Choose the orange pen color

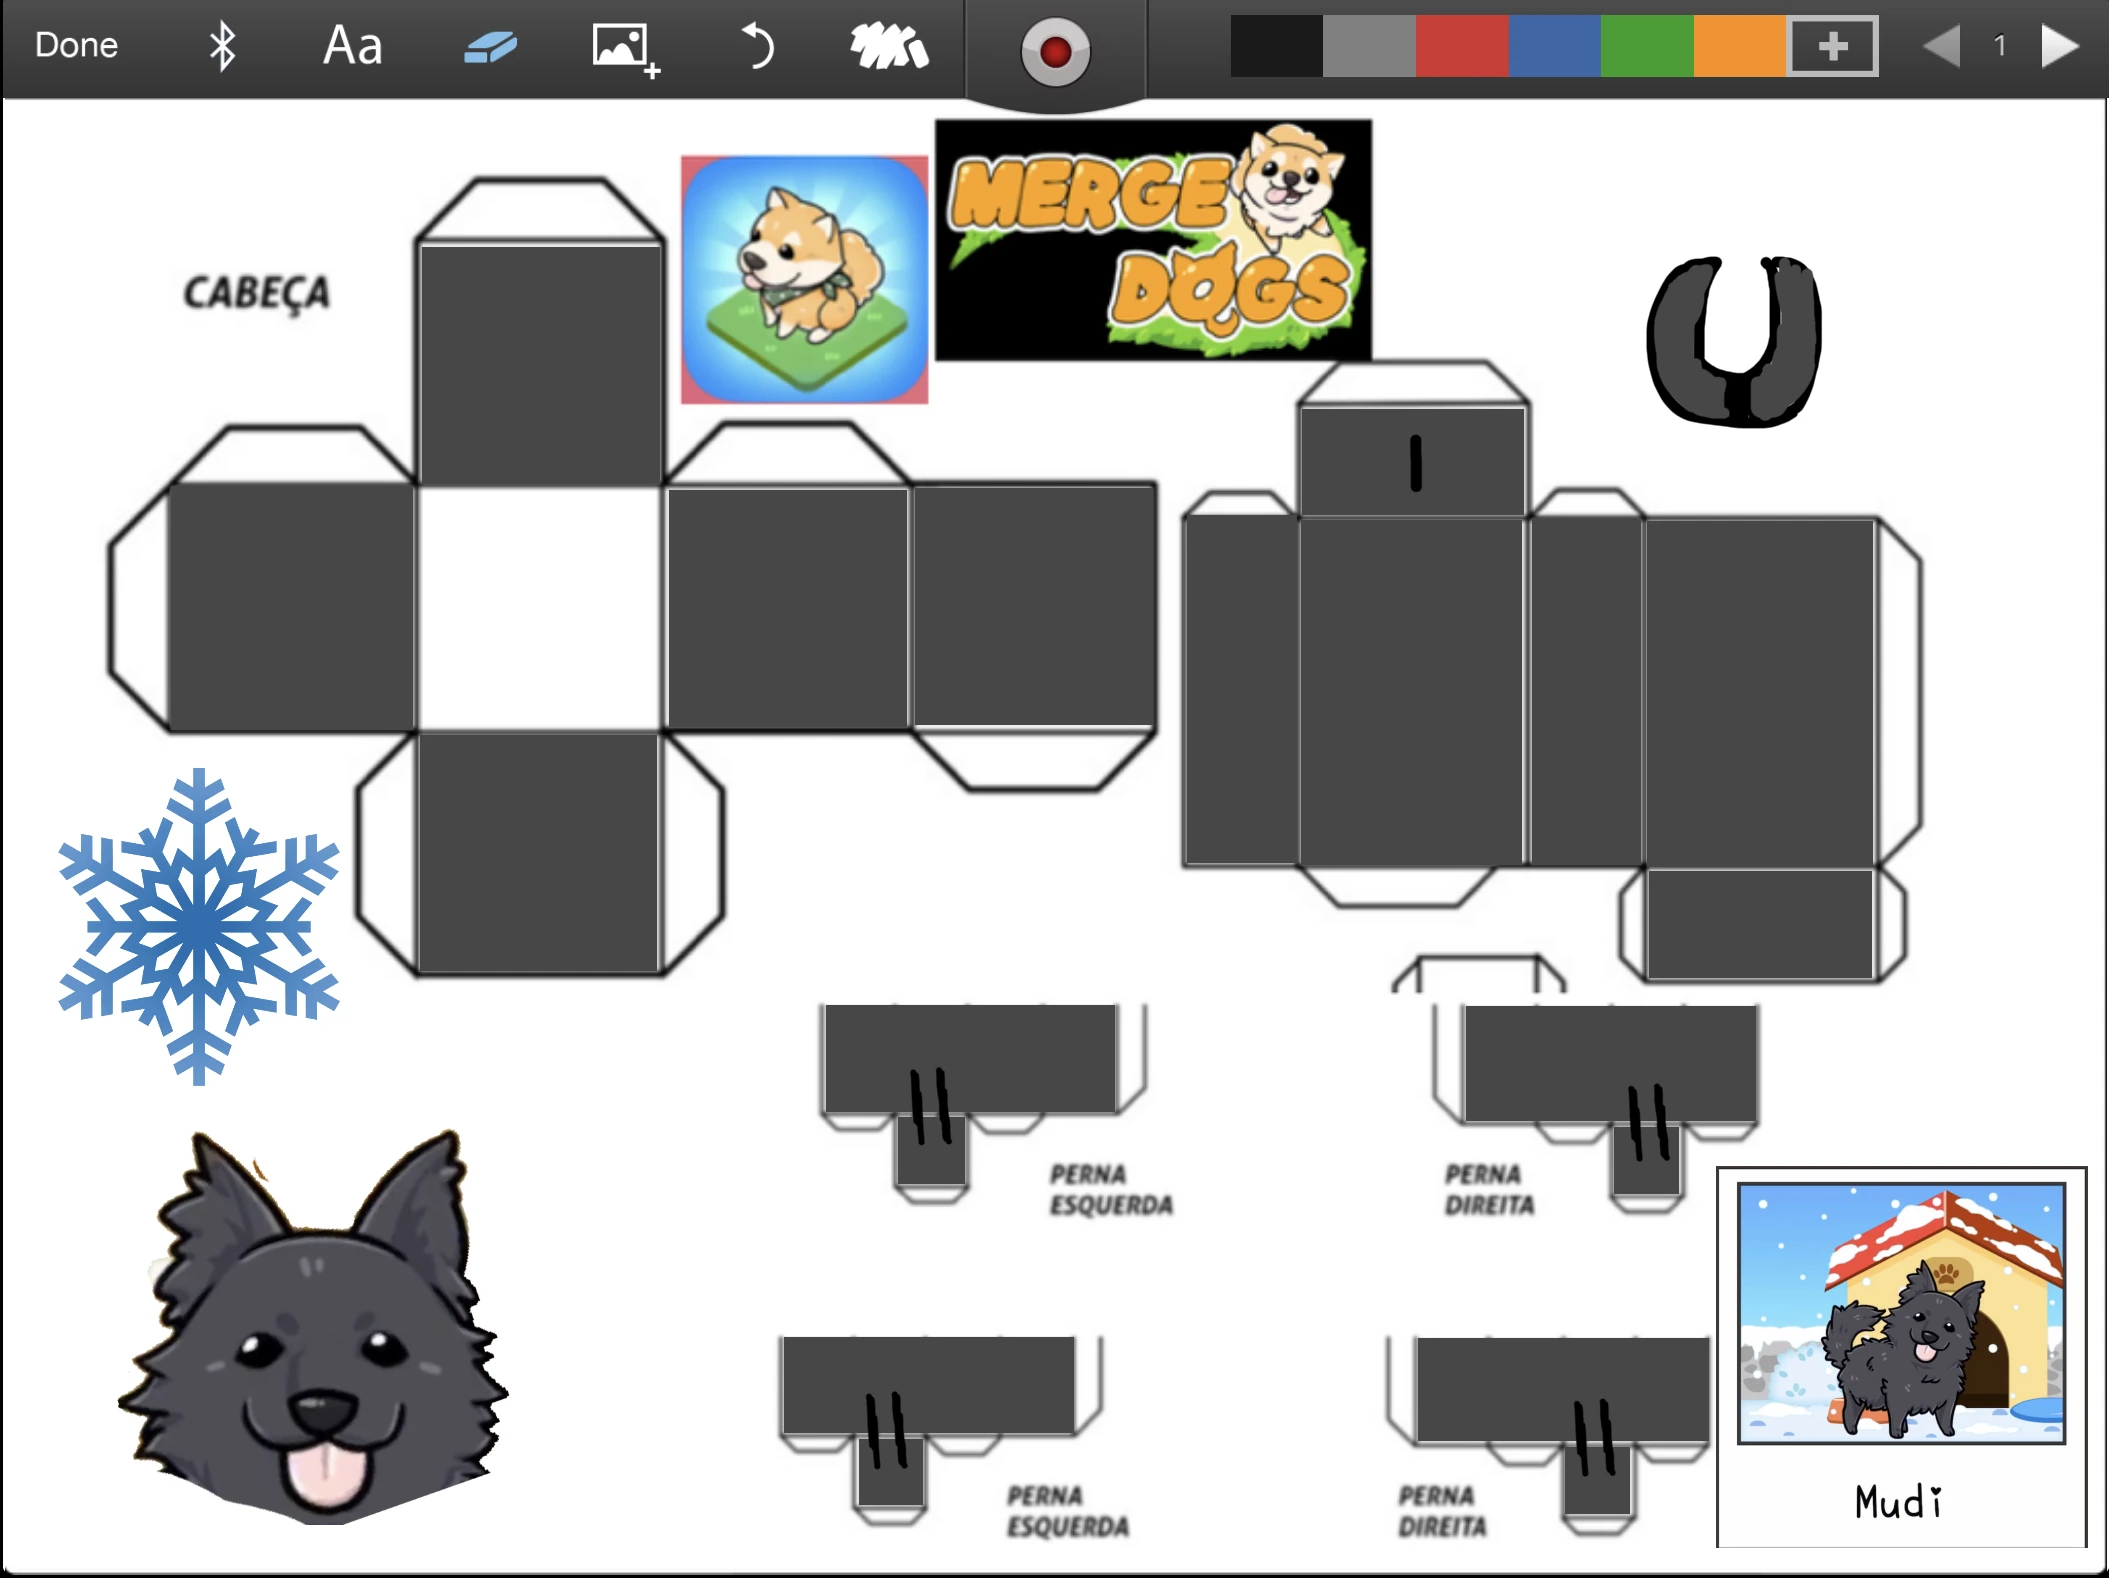[x=1739, y=46]
